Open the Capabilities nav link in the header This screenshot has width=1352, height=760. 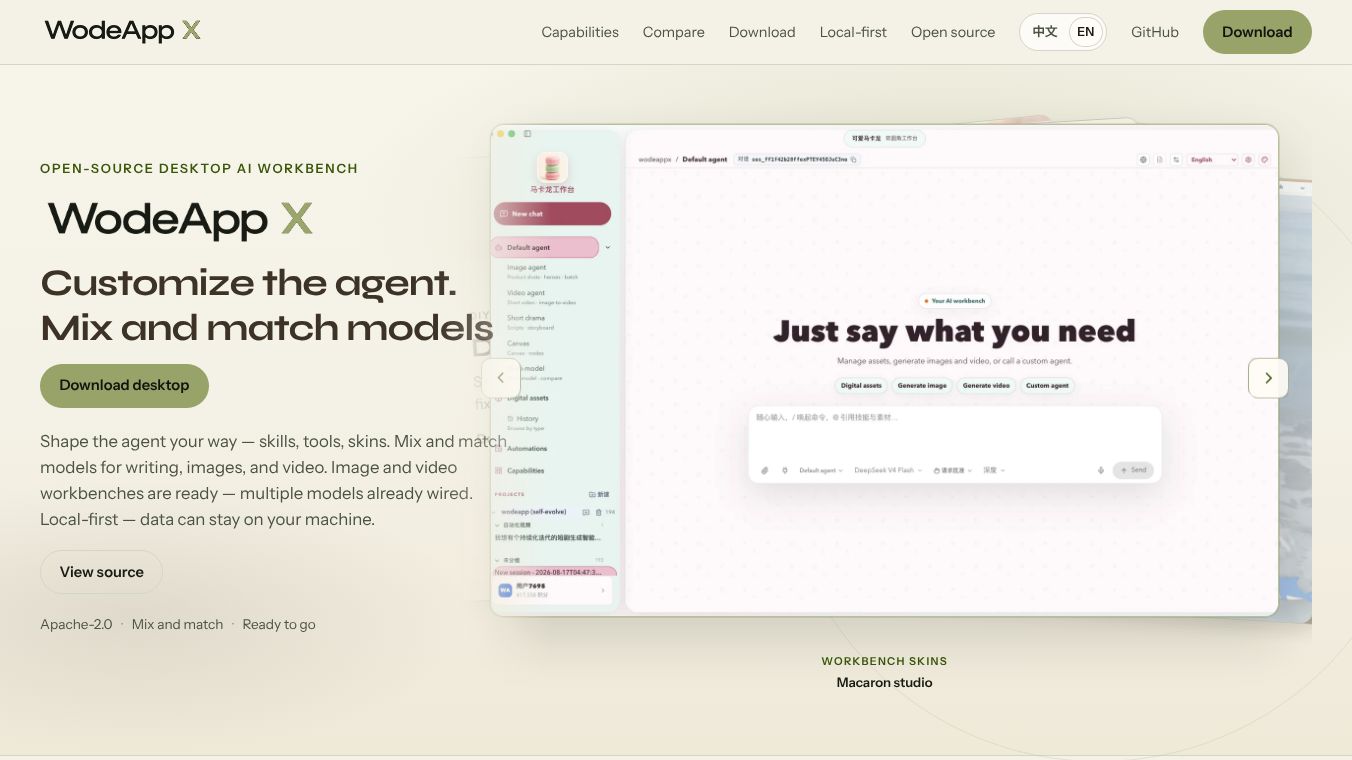580,32
